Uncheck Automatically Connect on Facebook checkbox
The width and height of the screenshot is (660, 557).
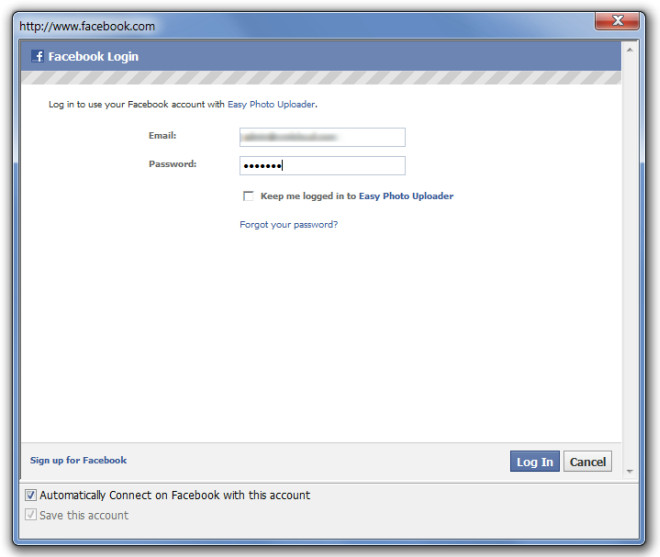click(31, 495)
